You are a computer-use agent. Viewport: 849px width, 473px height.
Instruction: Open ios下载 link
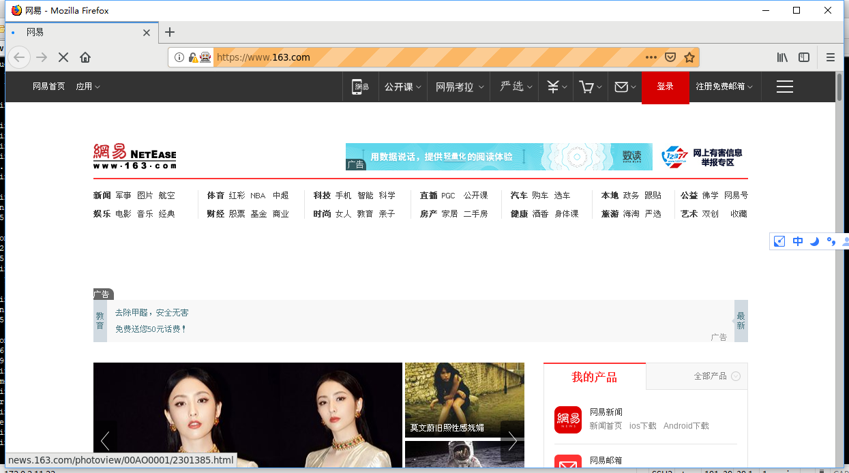642,426
